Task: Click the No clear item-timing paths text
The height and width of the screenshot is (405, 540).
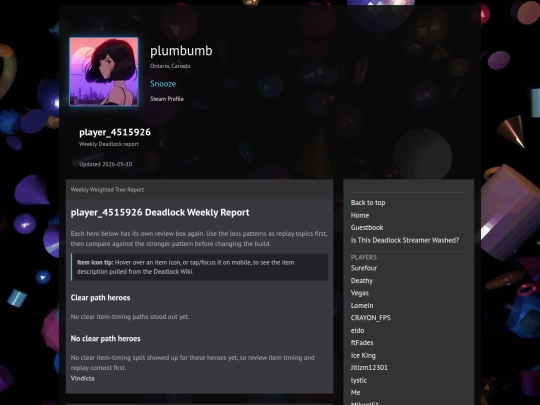Action: pos(130,316)
